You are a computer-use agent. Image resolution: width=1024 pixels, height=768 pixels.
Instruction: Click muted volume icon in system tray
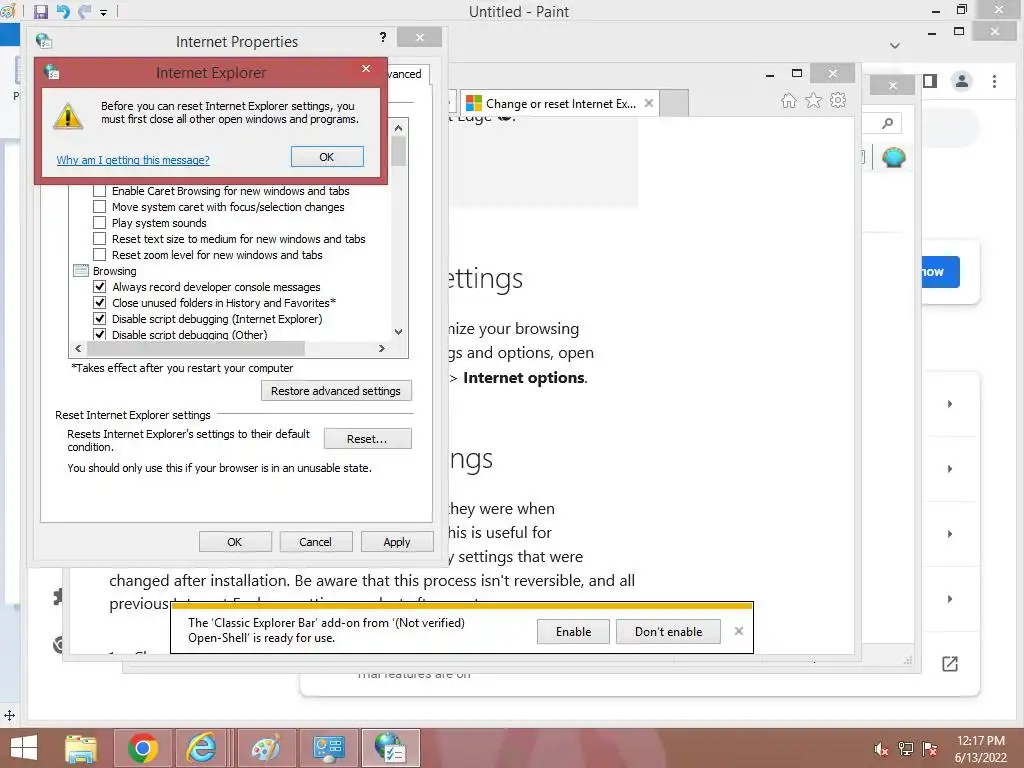[882, 749]
